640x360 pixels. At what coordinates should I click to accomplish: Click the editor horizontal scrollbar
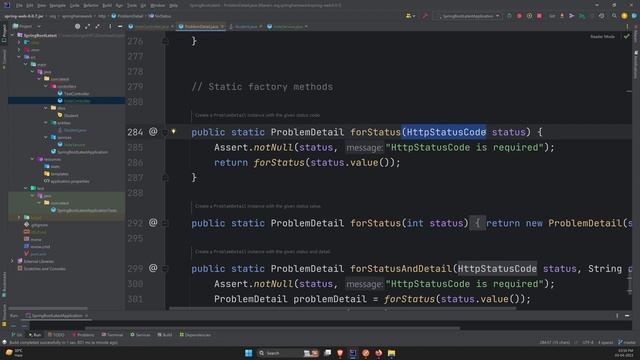click(343, 309)
